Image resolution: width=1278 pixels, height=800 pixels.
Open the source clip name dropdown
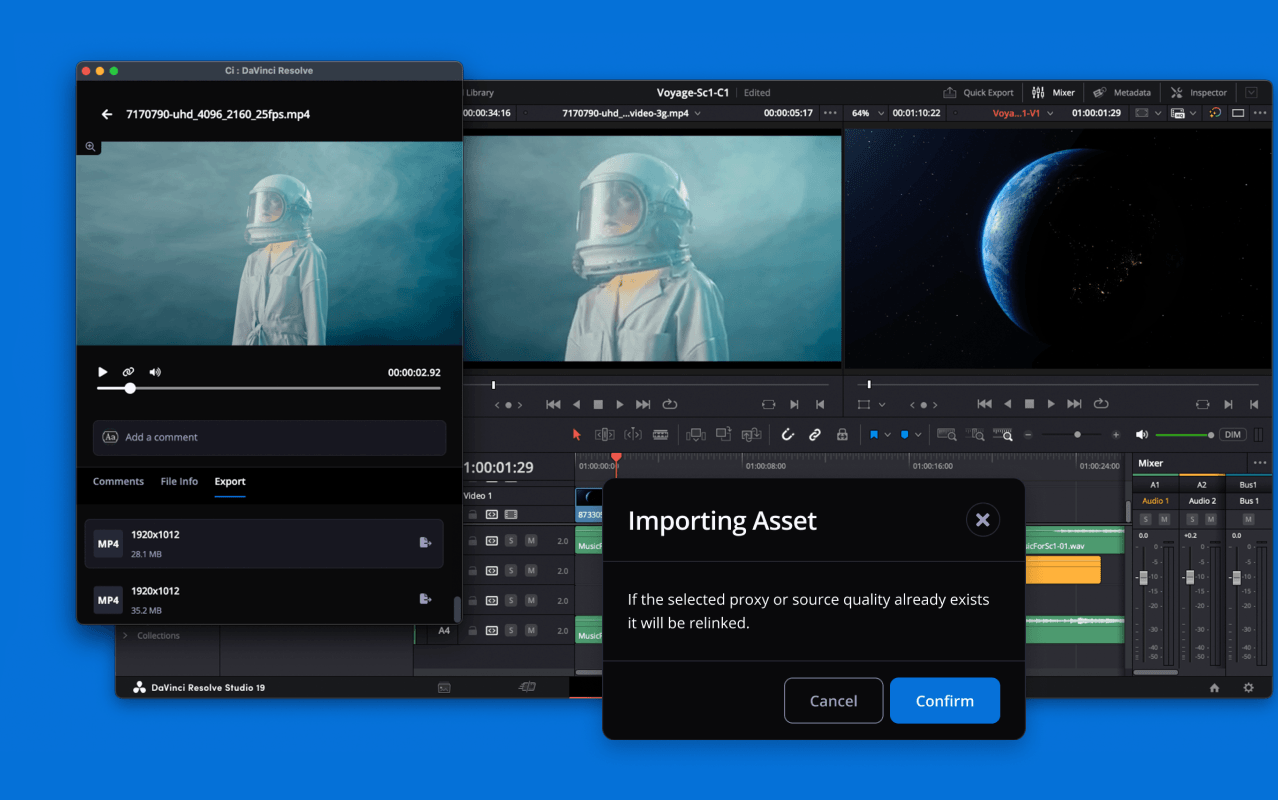click(697, 114)
